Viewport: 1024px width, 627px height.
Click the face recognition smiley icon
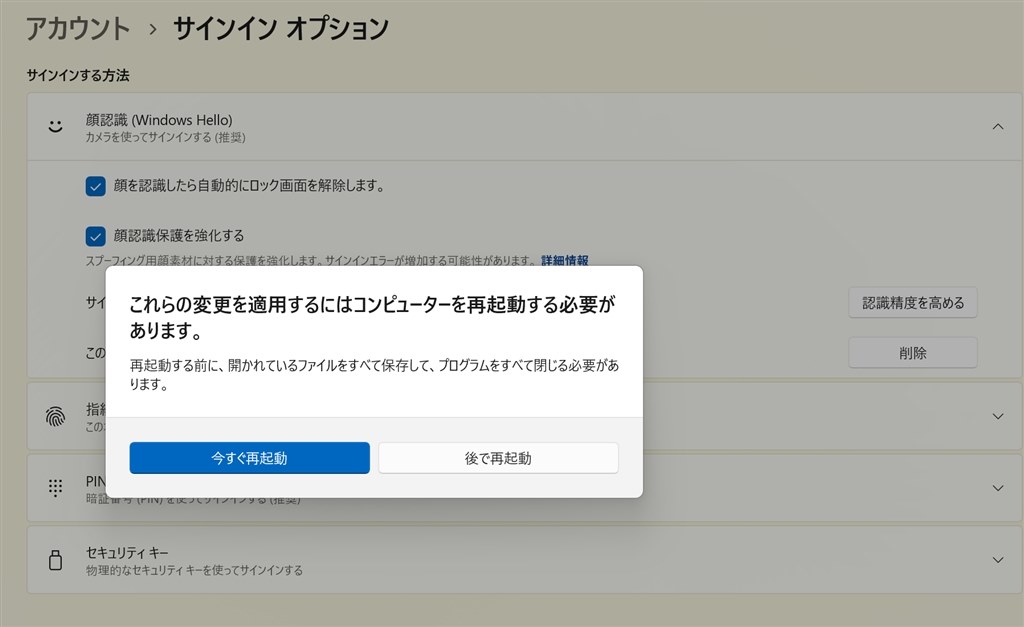click(56, 127)
